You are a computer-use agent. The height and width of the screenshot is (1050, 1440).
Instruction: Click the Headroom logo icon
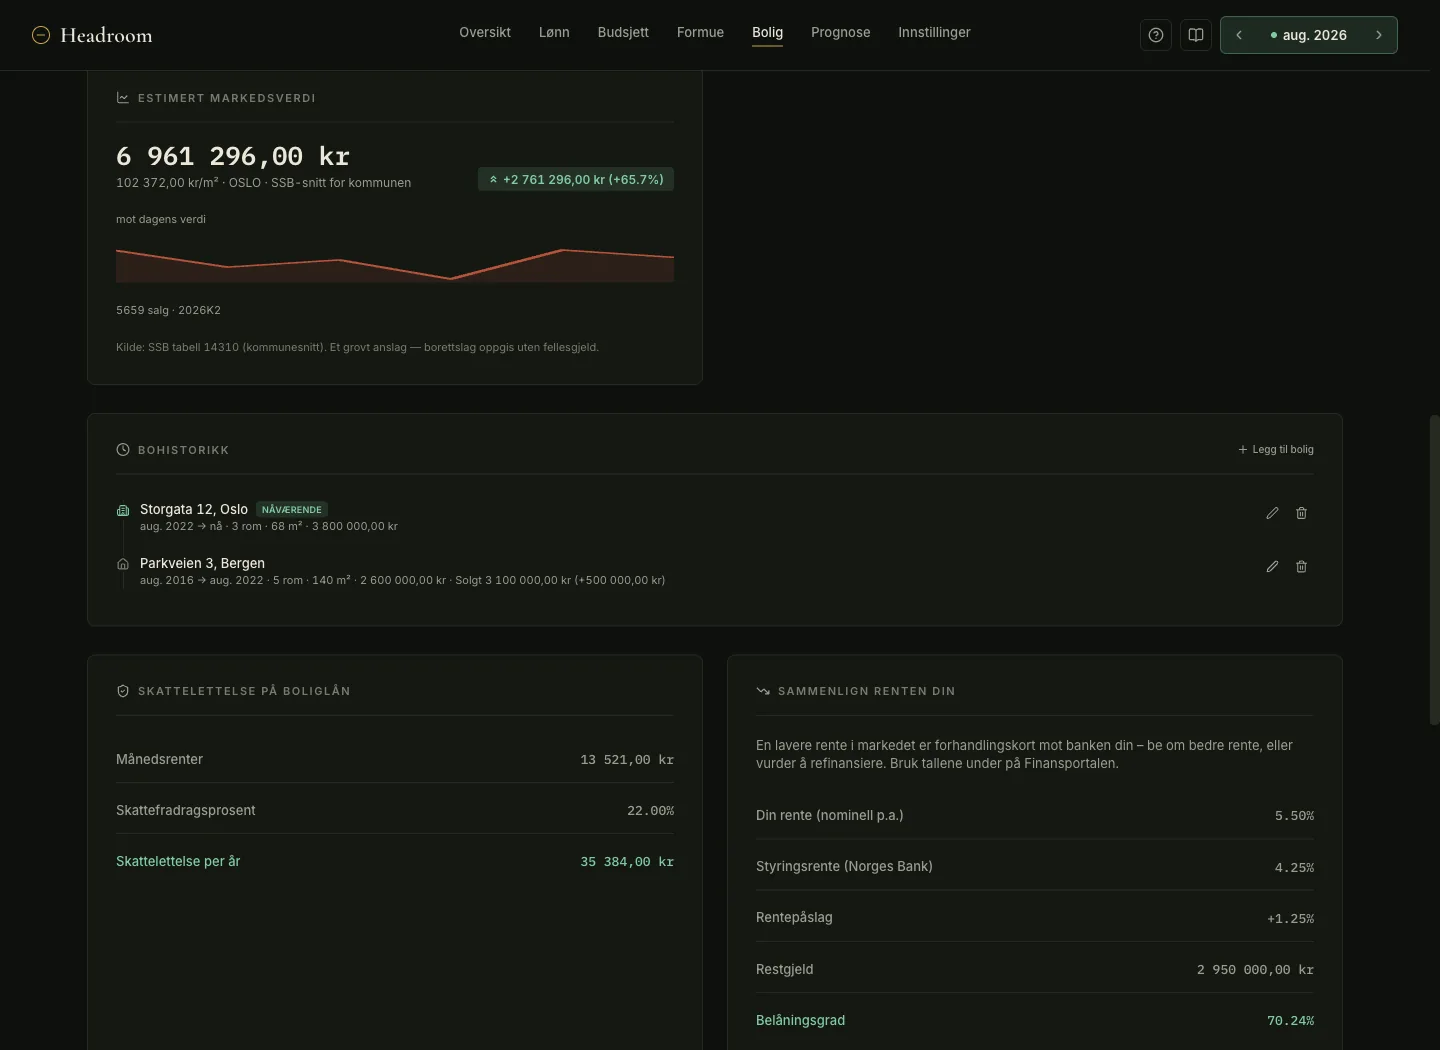(x=41, y=35)
